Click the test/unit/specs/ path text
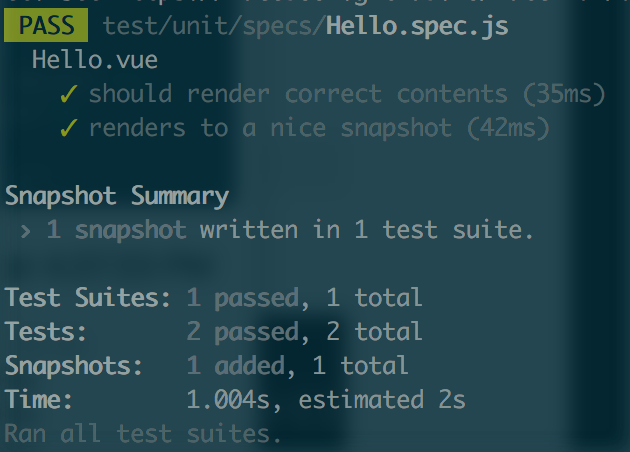The width and height of the screenshot is (630, 452). pyautogui.click(x=213, y=26)
